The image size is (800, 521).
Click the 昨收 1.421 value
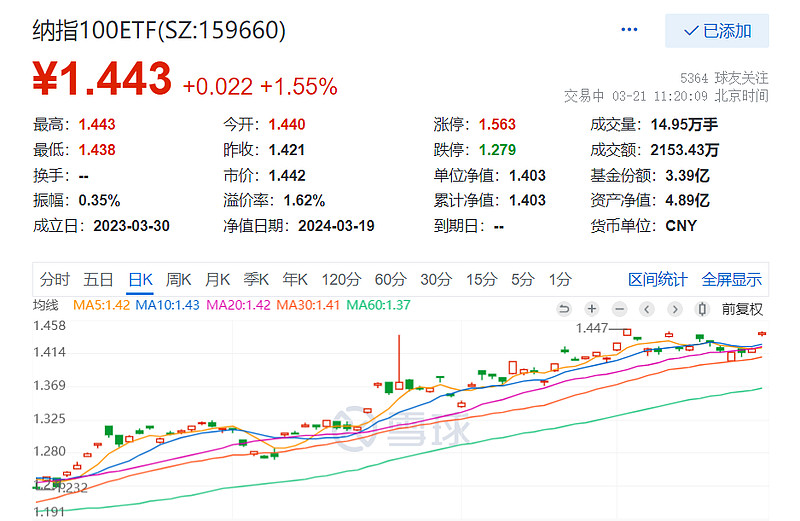pyautogui.click(x=287, y=150)
